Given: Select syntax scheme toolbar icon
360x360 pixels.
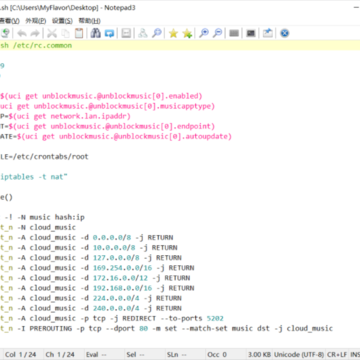Looking at the screenshot, I should [234, 33].
